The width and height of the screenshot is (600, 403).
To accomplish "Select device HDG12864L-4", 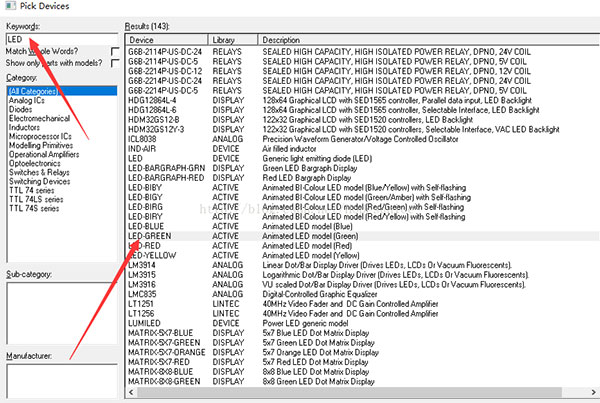I will [363, 100].
